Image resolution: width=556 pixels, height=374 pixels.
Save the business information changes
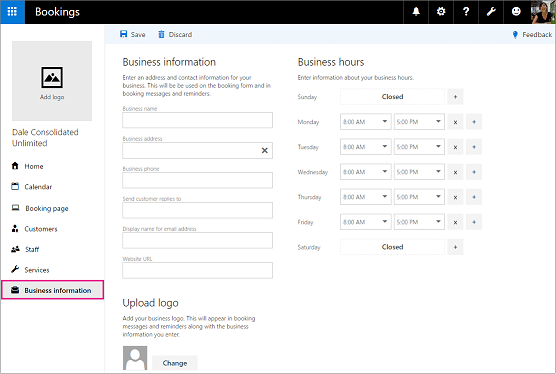tap(133, 34)
